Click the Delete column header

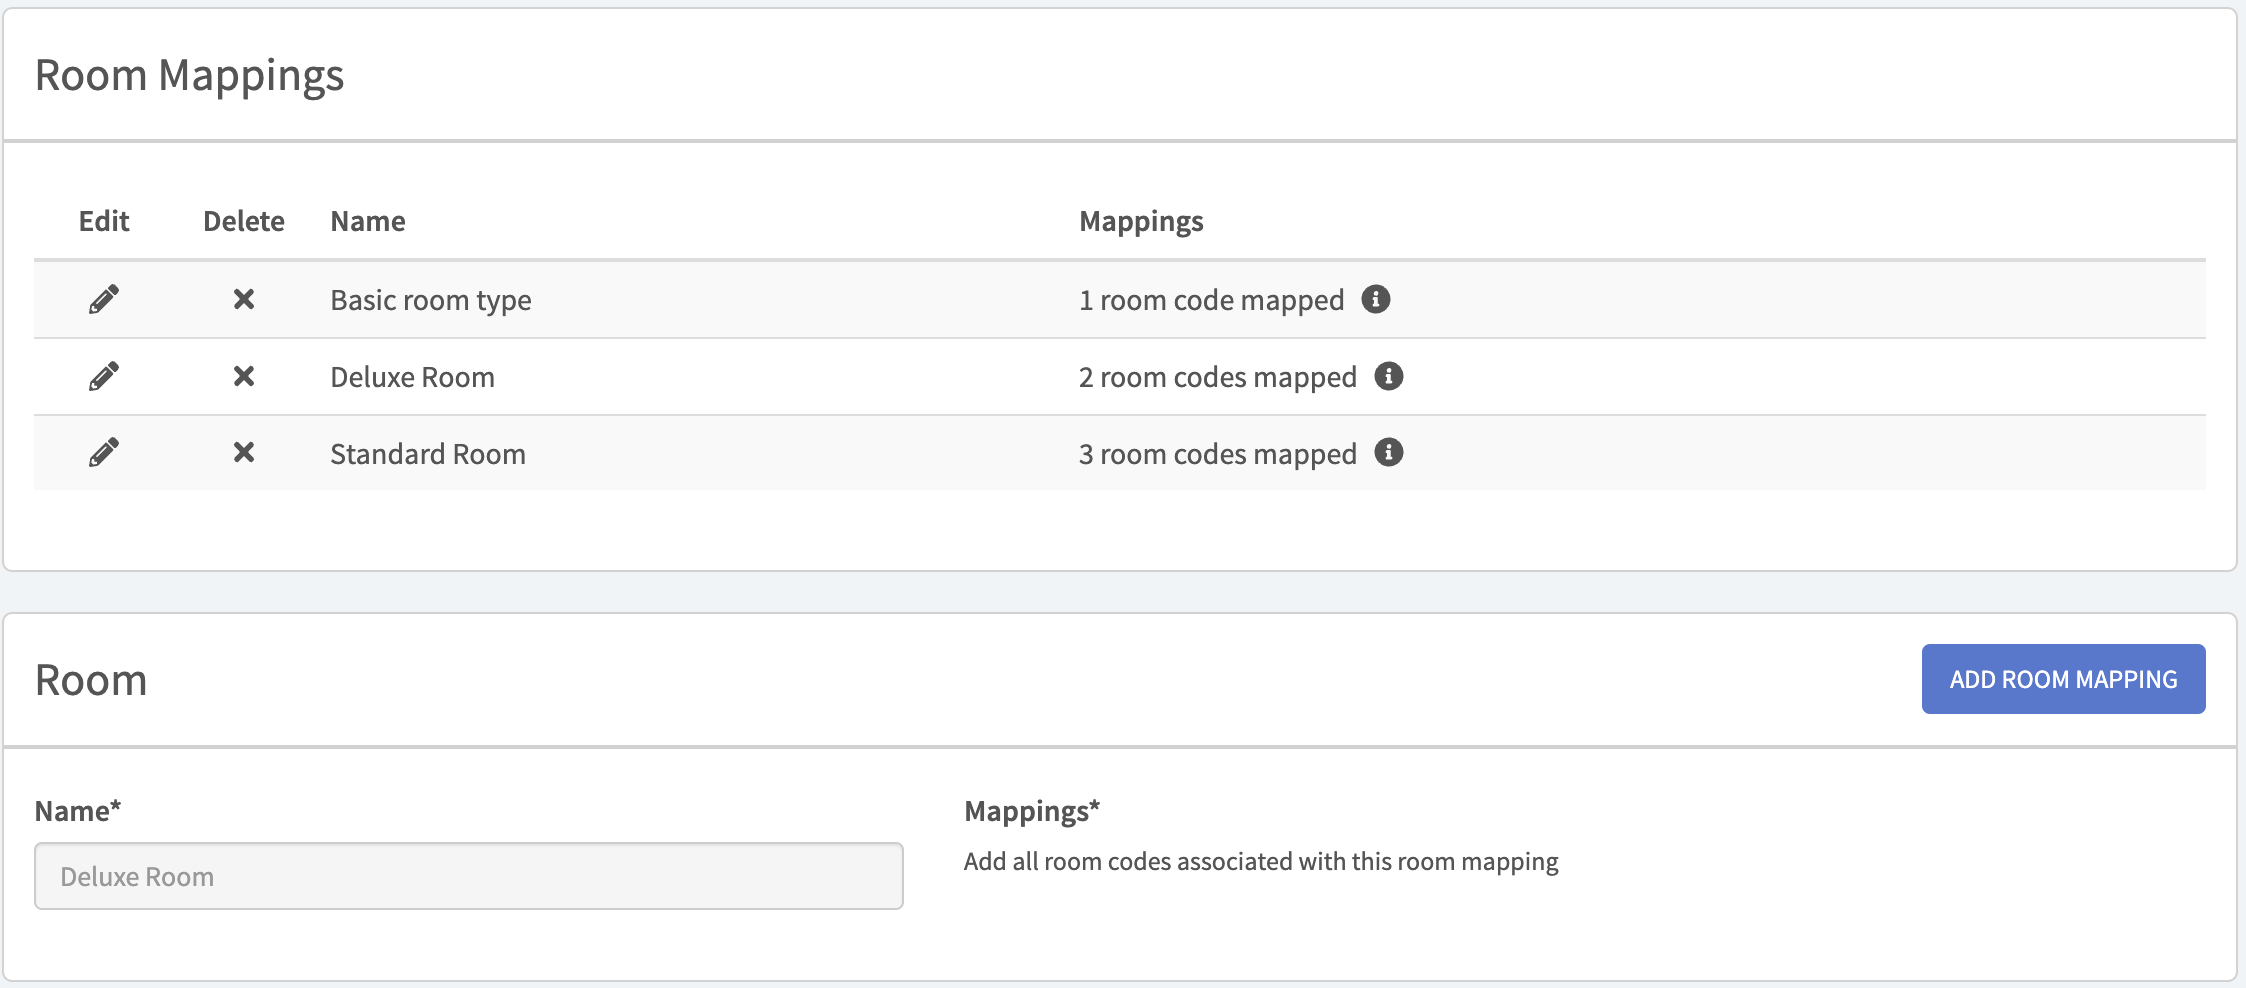[243, 221]
